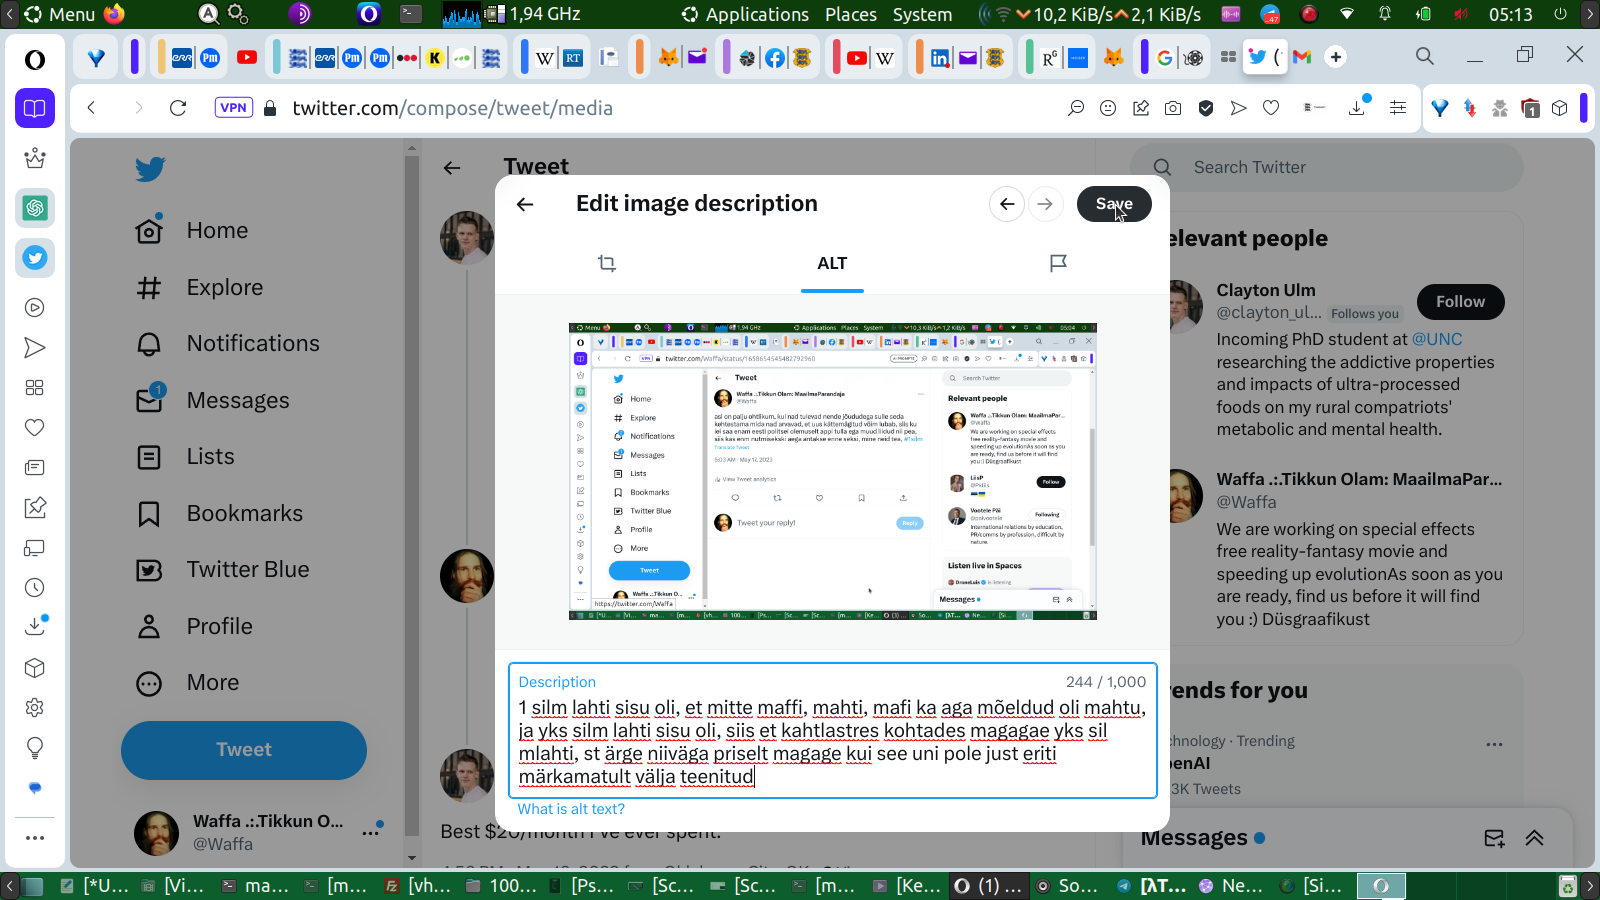Toggle the VPN badge in address bar
Viewport: 1600px width, 900px height.
[233, 108]
